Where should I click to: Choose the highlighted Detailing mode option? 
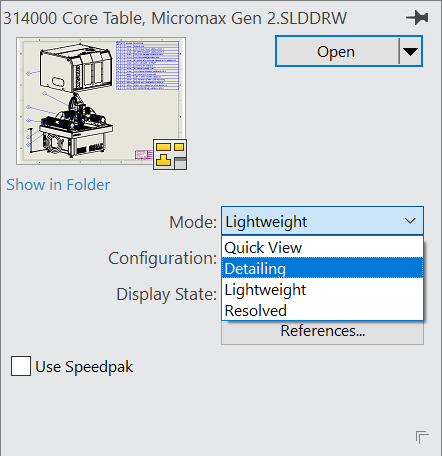(x=322, y=268)
